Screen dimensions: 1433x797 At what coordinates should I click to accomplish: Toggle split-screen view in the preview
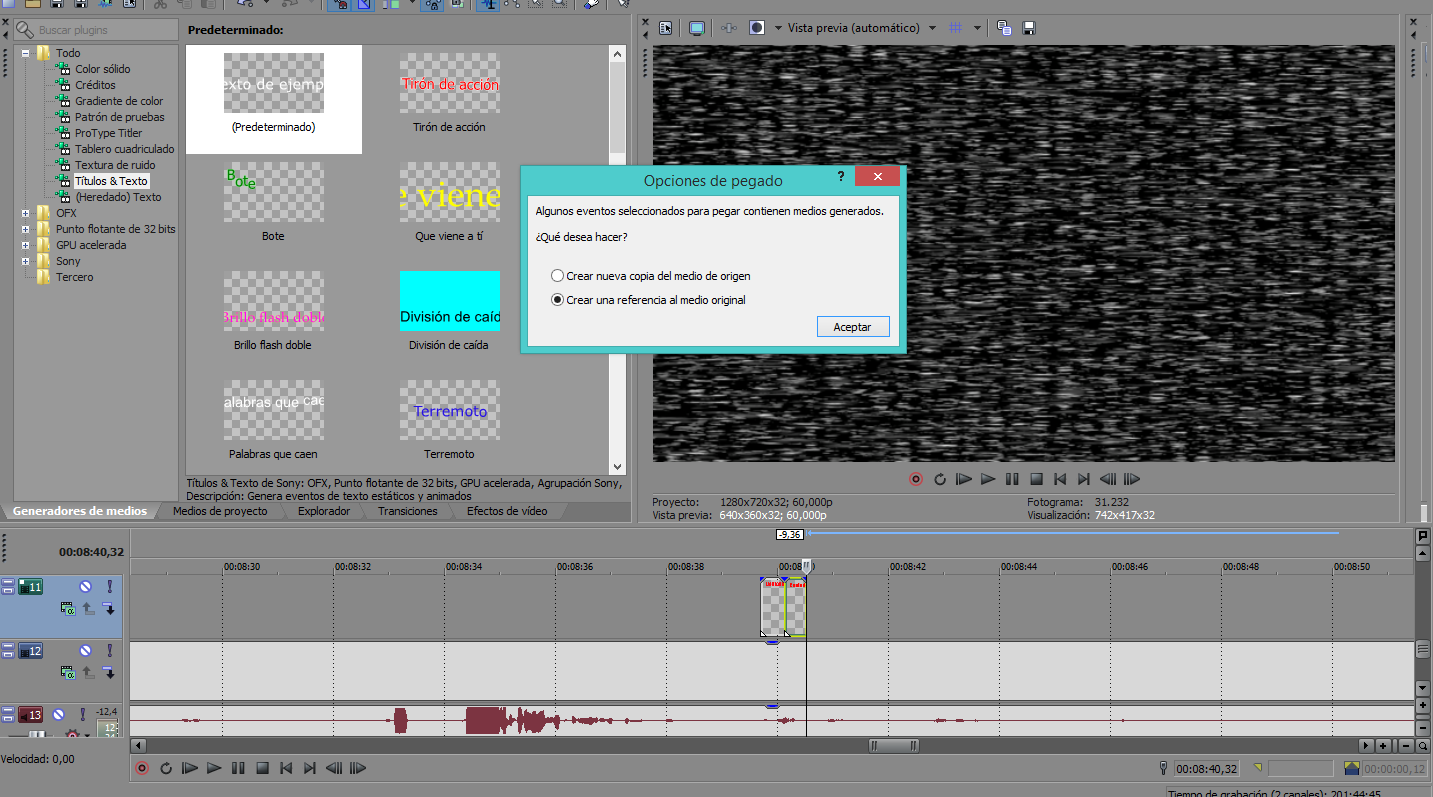coord(759,28)
